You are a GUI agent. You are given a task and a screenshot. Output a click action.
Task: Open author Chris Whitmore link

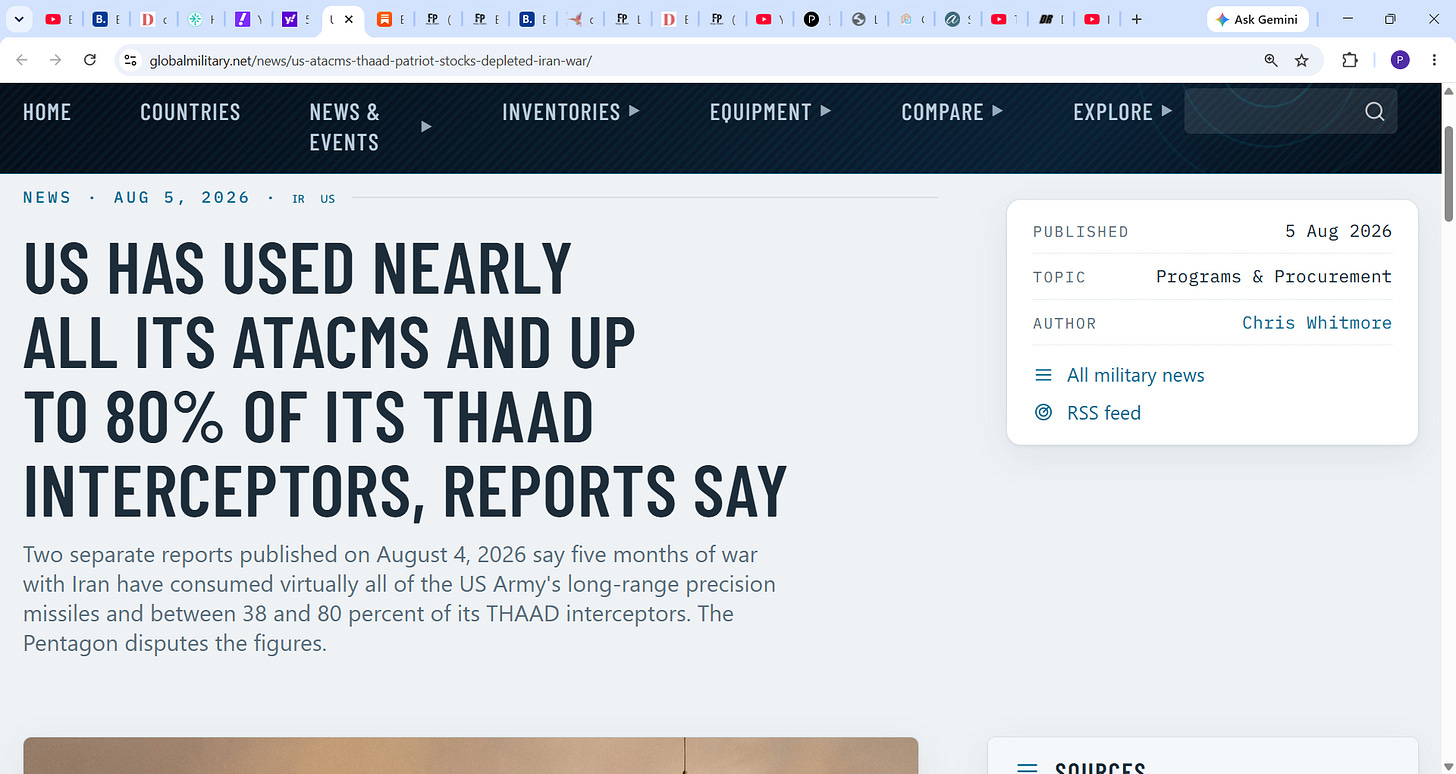tap(1317, 322)
